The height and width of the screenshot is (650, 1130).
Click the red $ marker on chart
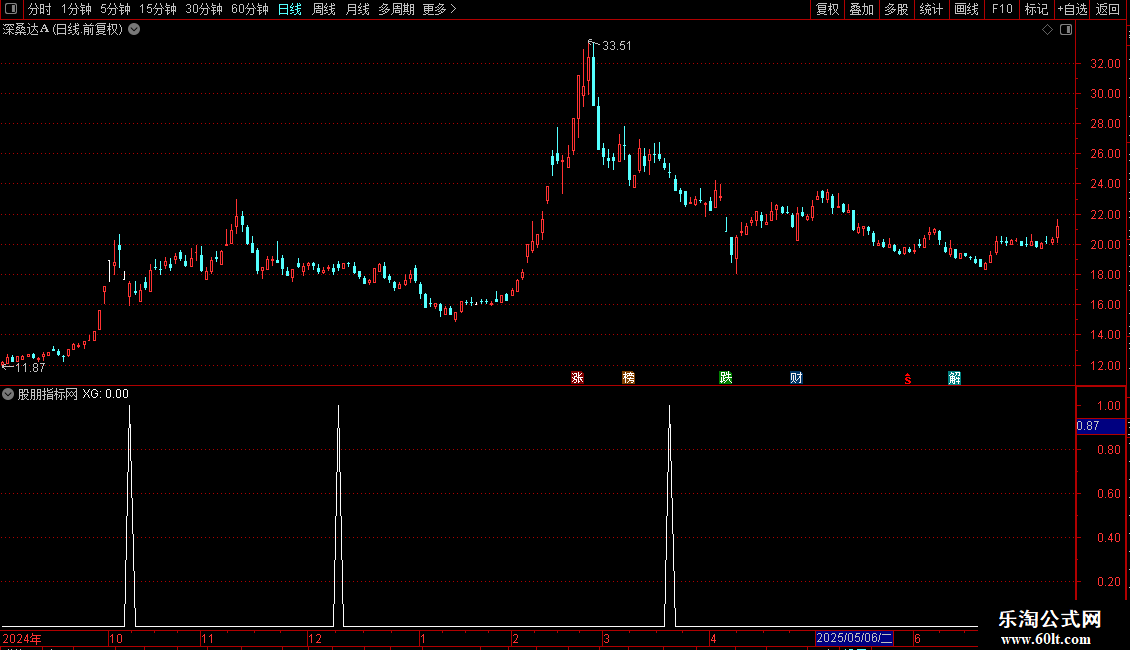pyautogui.click(x=908, y=379)
